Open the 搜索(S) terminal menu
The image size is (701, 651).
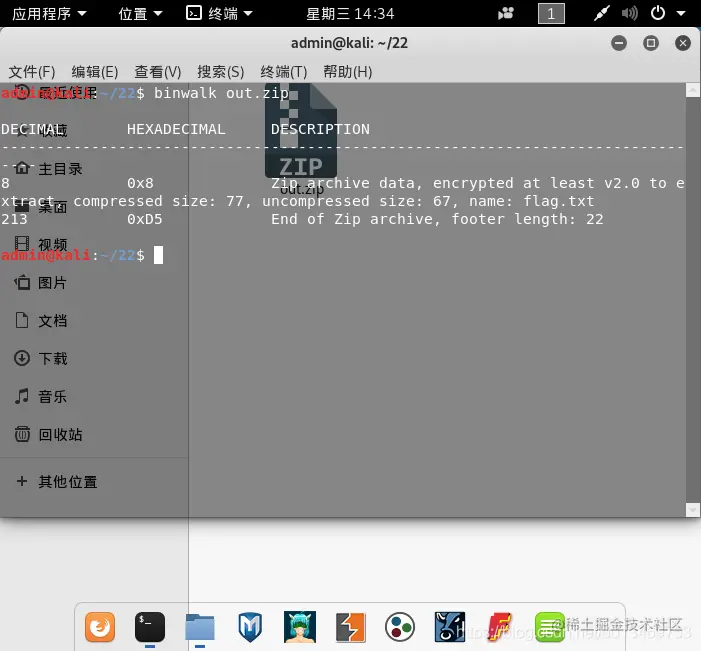click(221, 72)
